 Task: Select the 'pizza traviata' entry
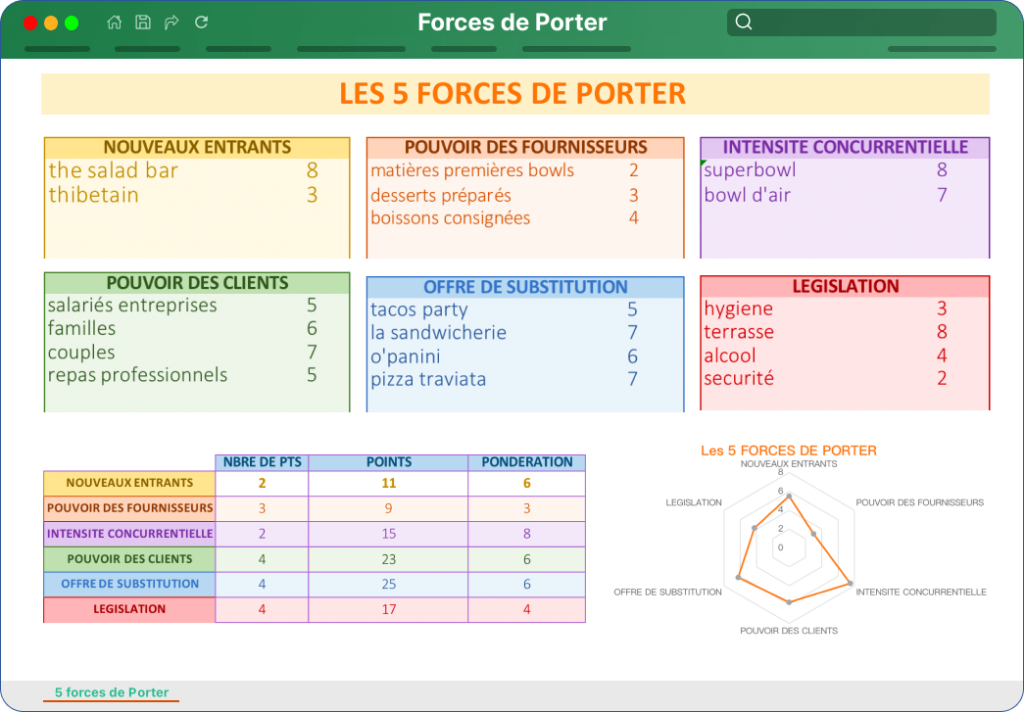(x=428, y=380)
